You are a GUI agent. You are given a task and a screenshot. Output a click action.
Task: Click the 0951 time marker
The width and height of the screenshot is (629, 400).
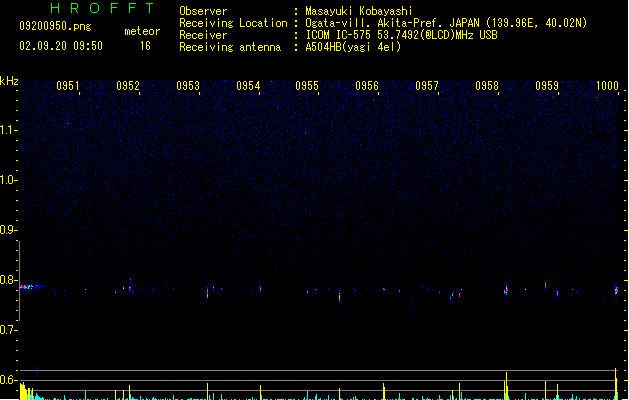tap(68, 86)
